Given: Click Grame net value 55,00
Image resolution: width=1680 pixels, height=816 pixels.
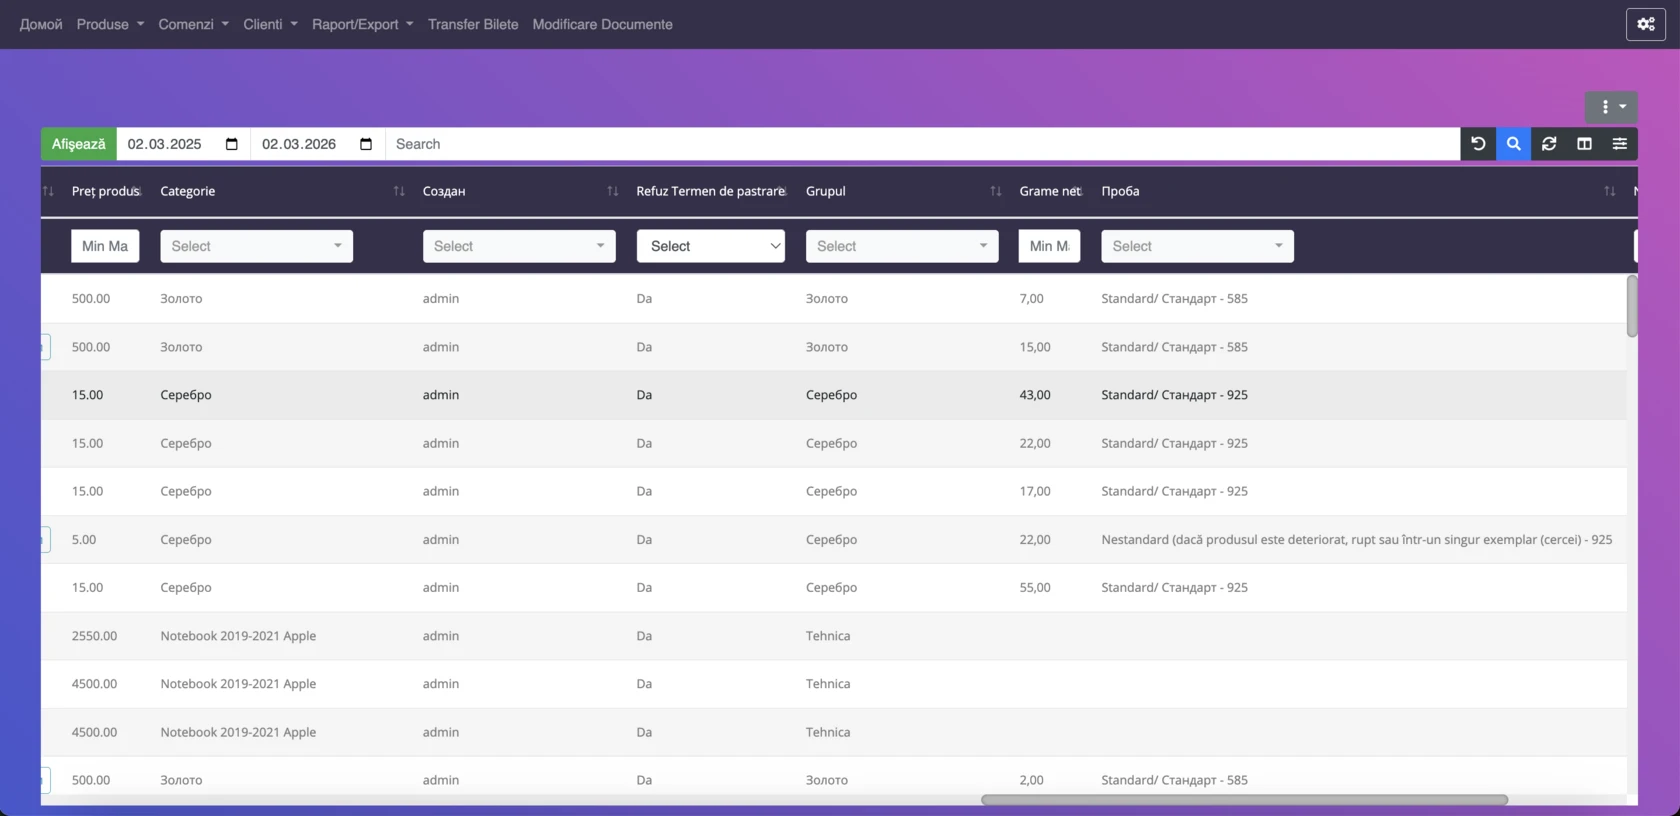Looking at the screenshot, I should (1035, 588).
